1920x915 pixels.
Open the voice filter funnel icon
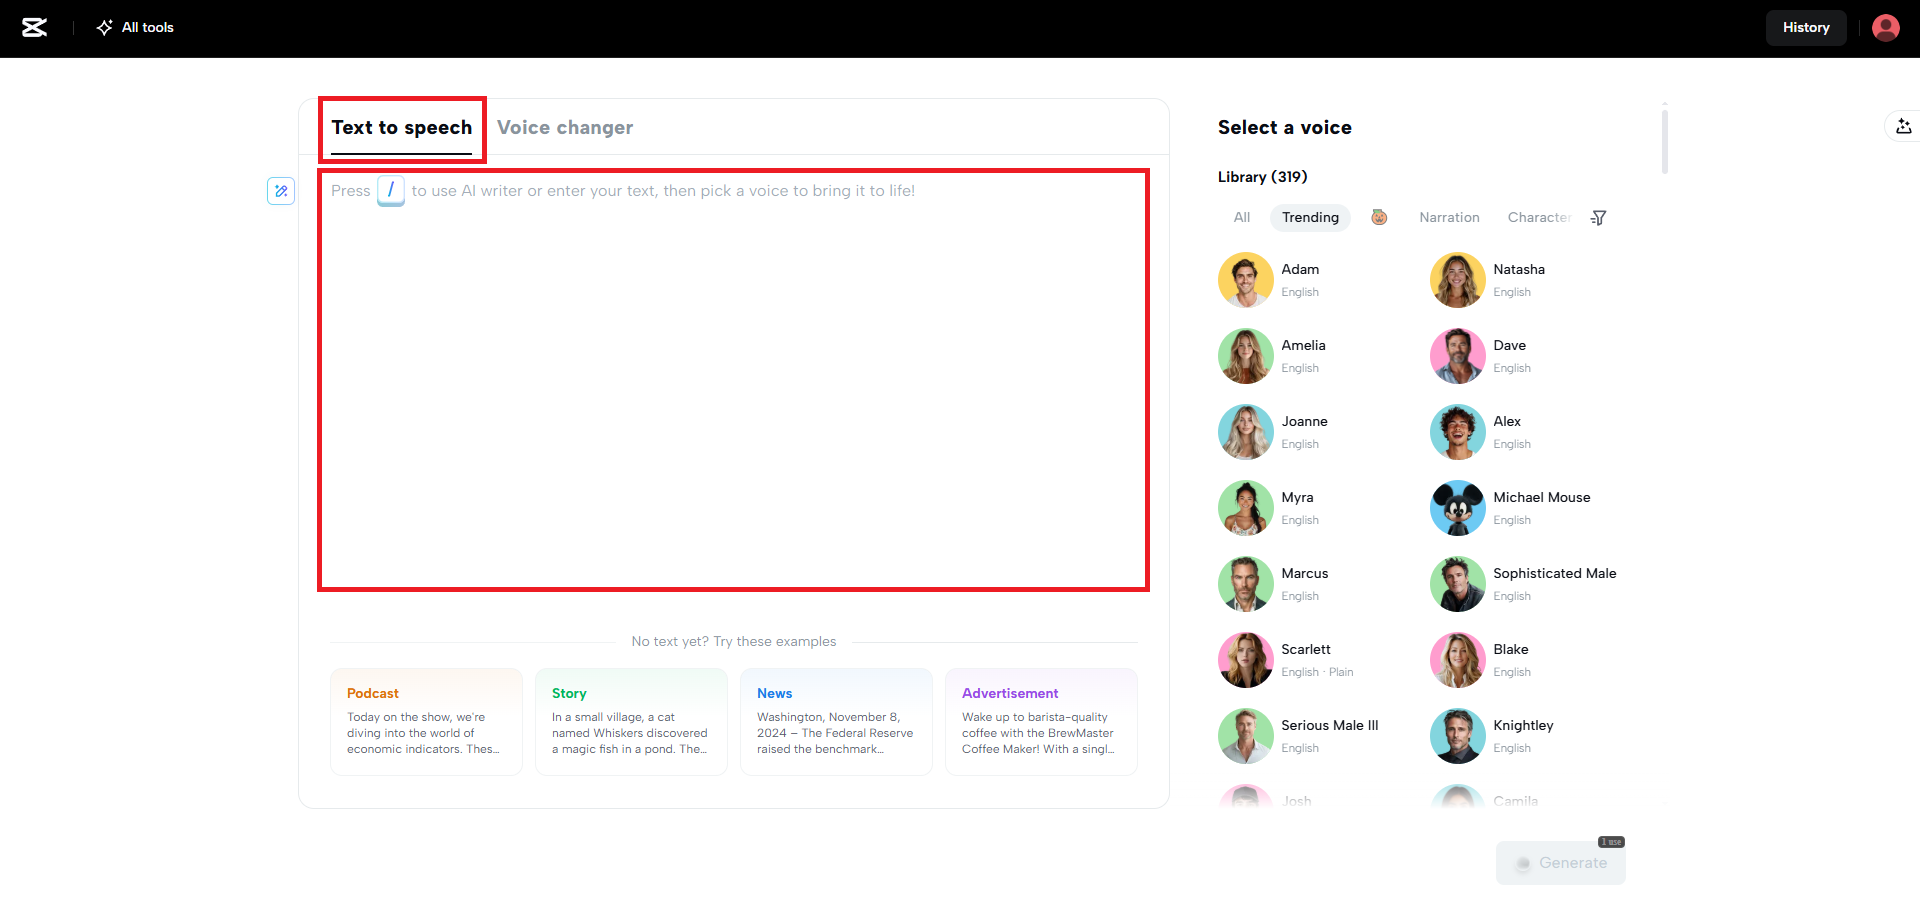pyautogui.click(x=1598, y=218)
